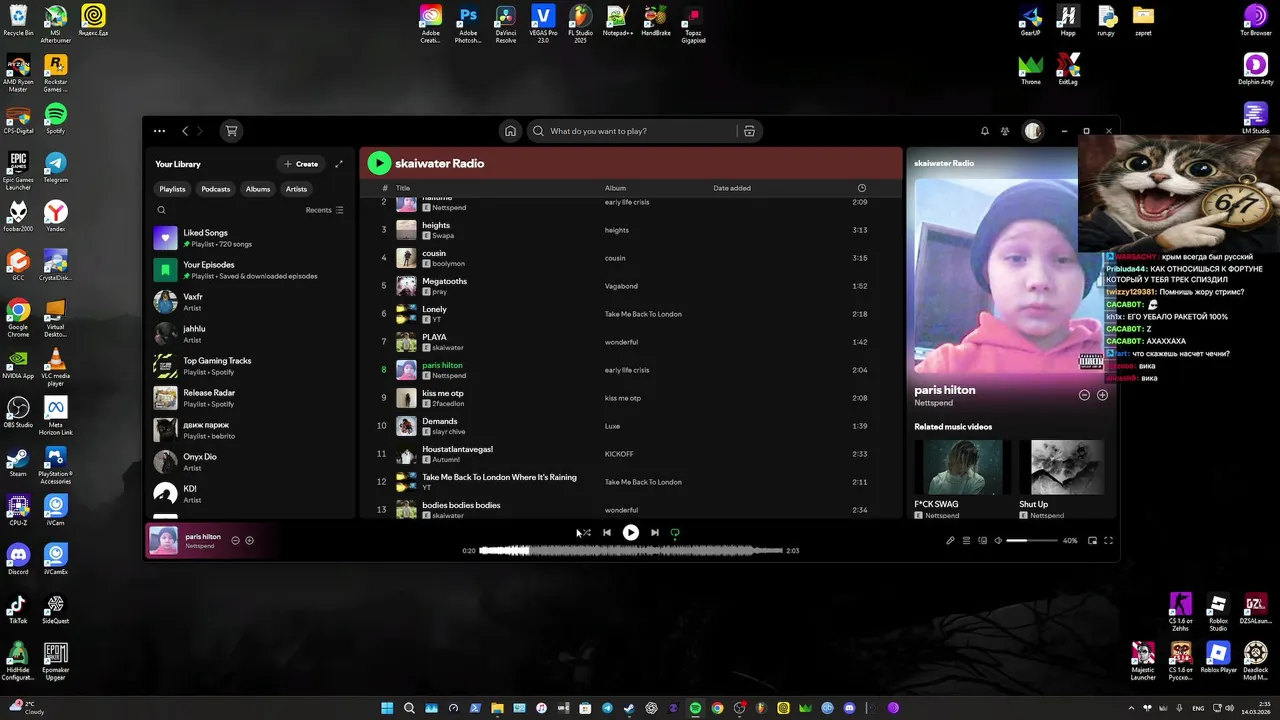Open Spotify from the Windows taskbar

point(695,708)
